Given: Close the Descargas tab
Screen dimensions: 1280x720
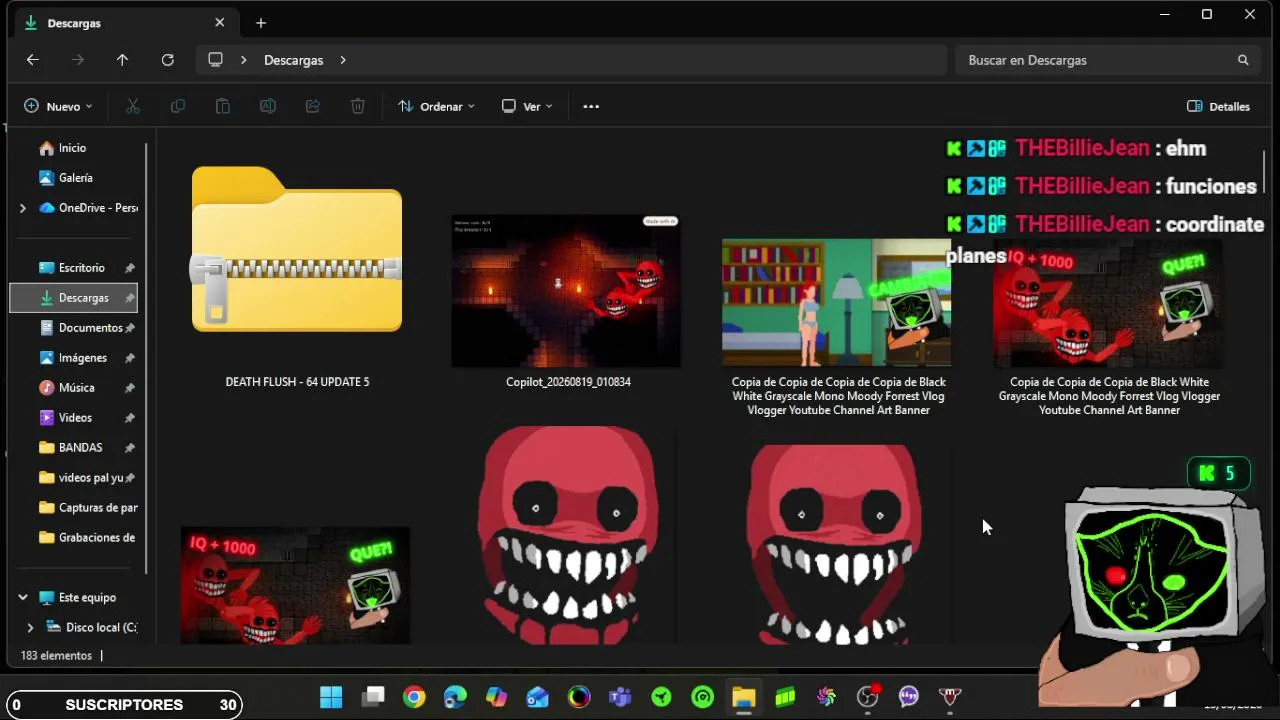Looking at the screenshot, I should click(220, 22).
